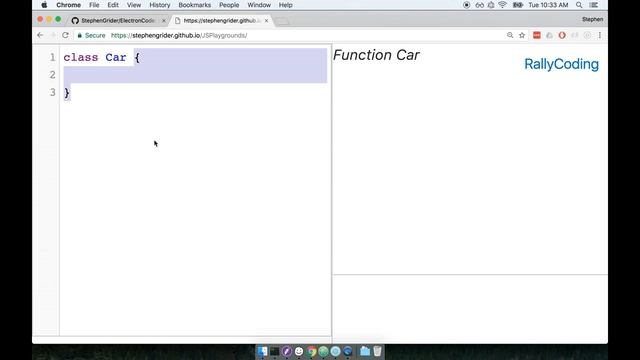The height and width of the screenshot is (360, 640).
Task: Open the Chrome application menu
Action: 68,5
